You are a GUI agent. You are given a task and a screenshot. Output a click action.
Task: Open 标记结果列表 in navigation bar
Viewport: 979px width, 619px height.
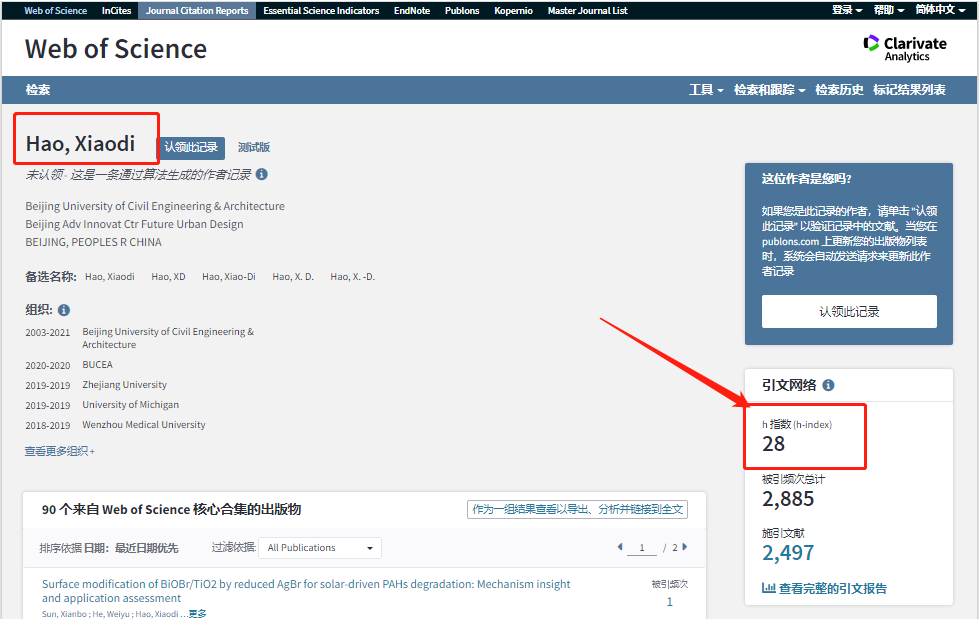[x=909, y=90]
